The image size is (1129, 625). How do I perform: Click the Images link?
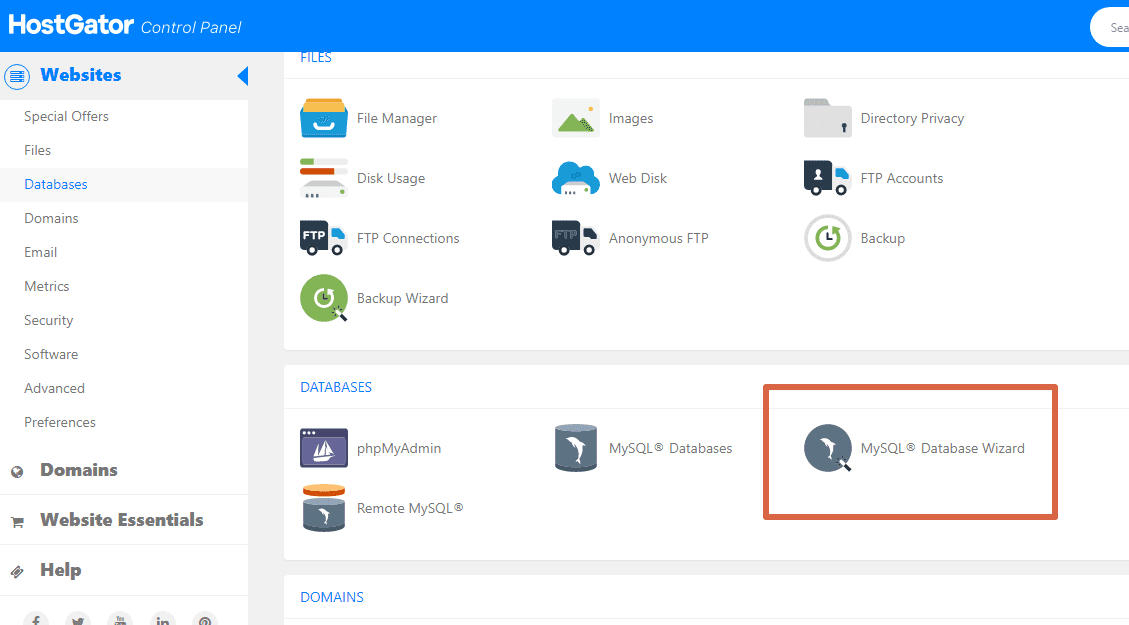coord(630,118)
